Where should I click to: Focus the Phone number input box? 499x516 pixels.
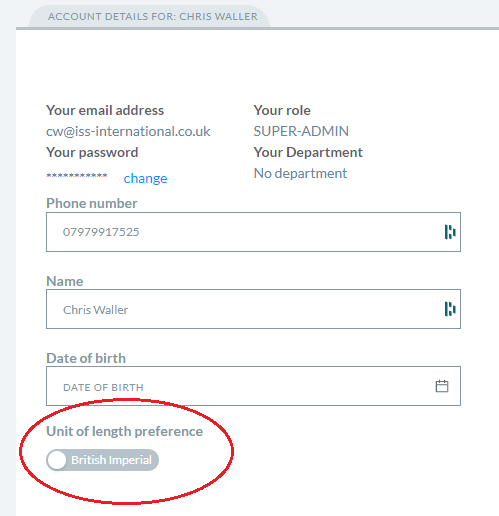click(x=253, y=232)
